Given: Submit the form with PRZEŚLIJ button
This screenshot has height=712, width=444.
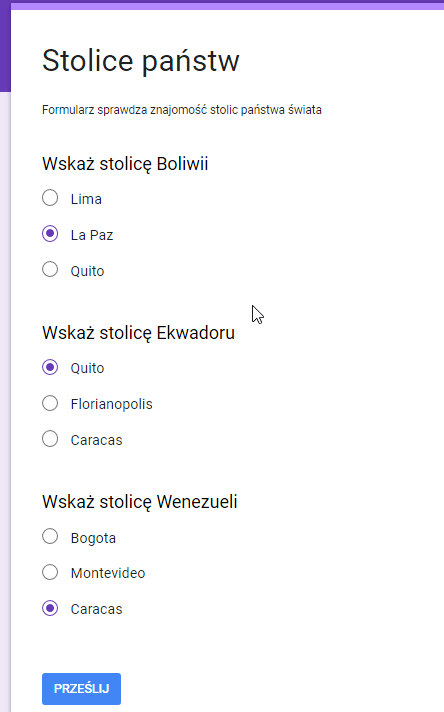Looking at the screenshot, I should (81, 689).
